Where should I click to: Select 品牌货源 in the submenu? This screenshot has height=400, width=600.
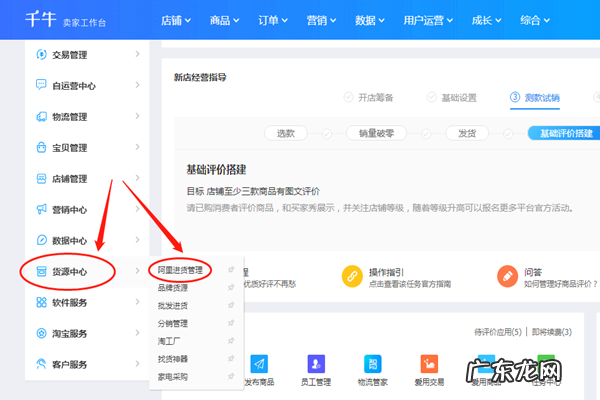tap(173, 288)
